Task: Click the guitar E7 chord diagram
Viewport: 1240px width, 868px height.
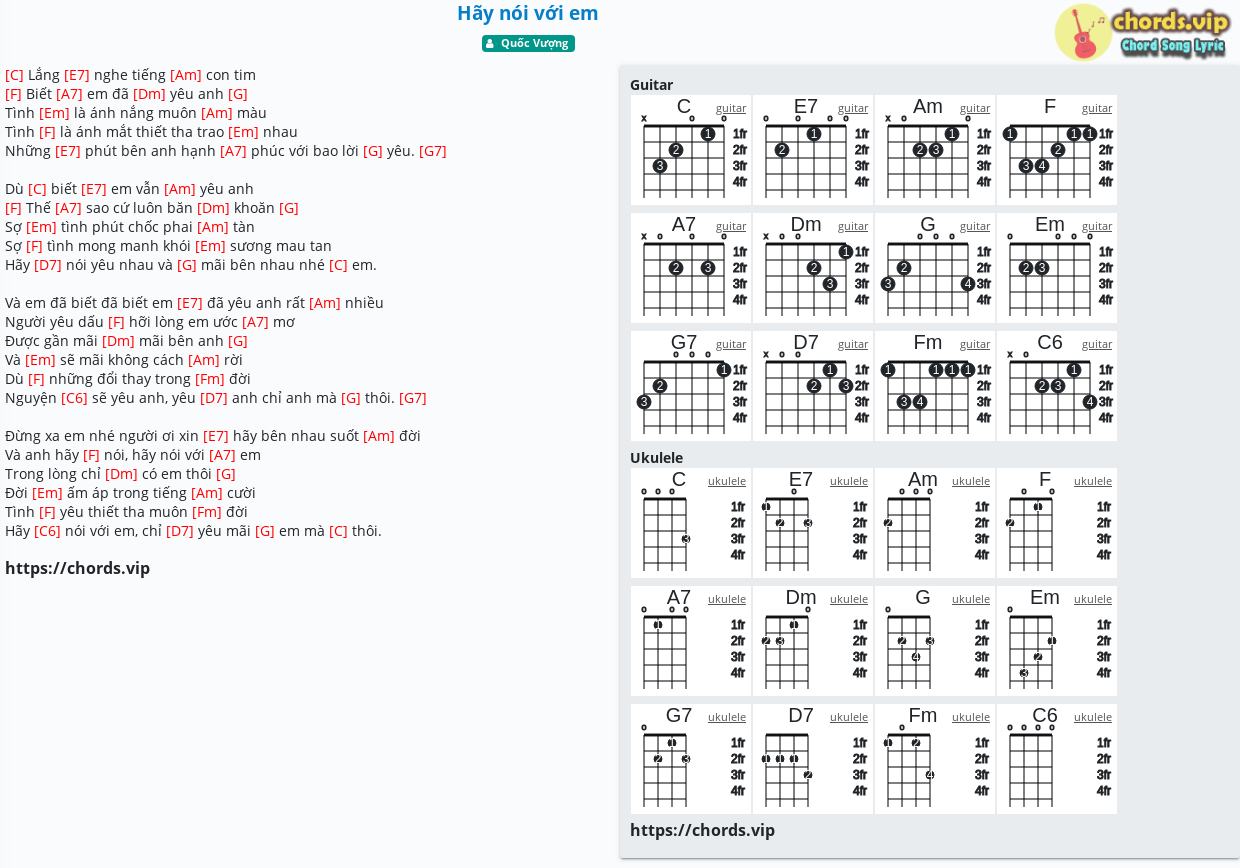Action: (813, 150)
